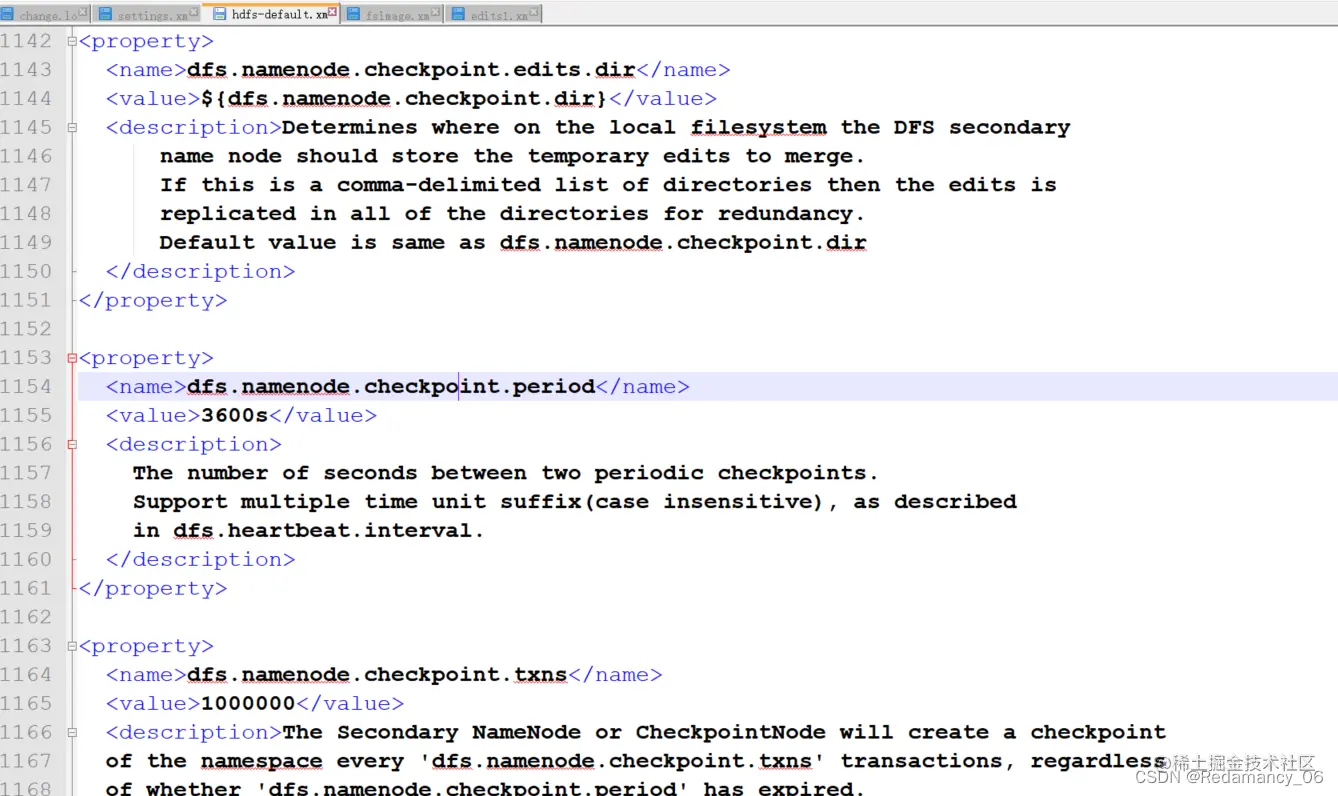Collapse the description fold at line 1145
The height and width of the screenshot is (796, 1338).
point(72,127)
